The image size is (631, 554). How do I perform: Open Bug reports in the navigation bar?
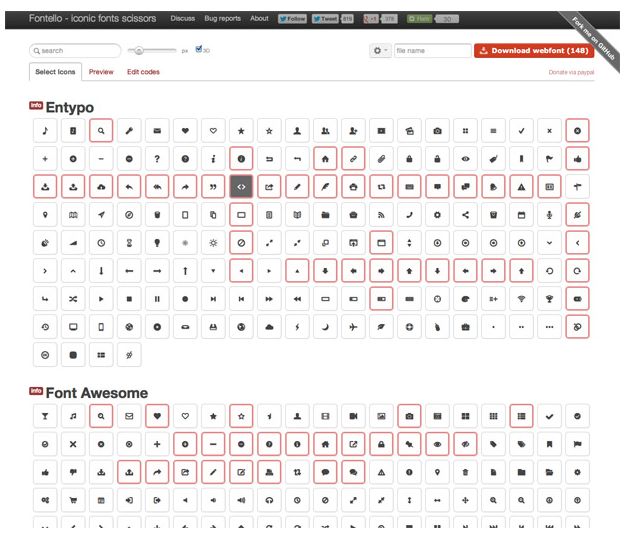(222, 19)
